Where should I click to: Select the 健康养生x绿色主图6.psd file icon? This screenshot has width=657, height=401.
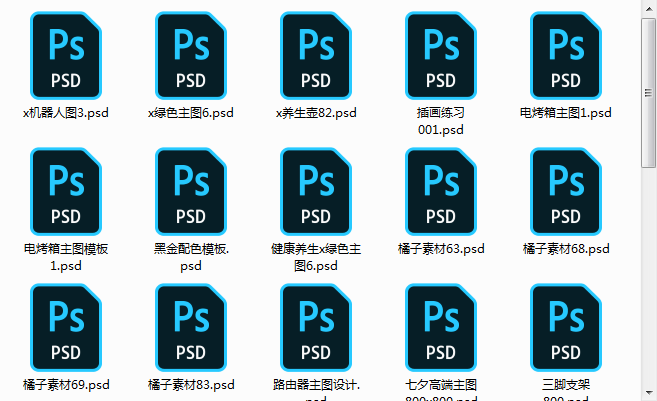pos(316,191)
